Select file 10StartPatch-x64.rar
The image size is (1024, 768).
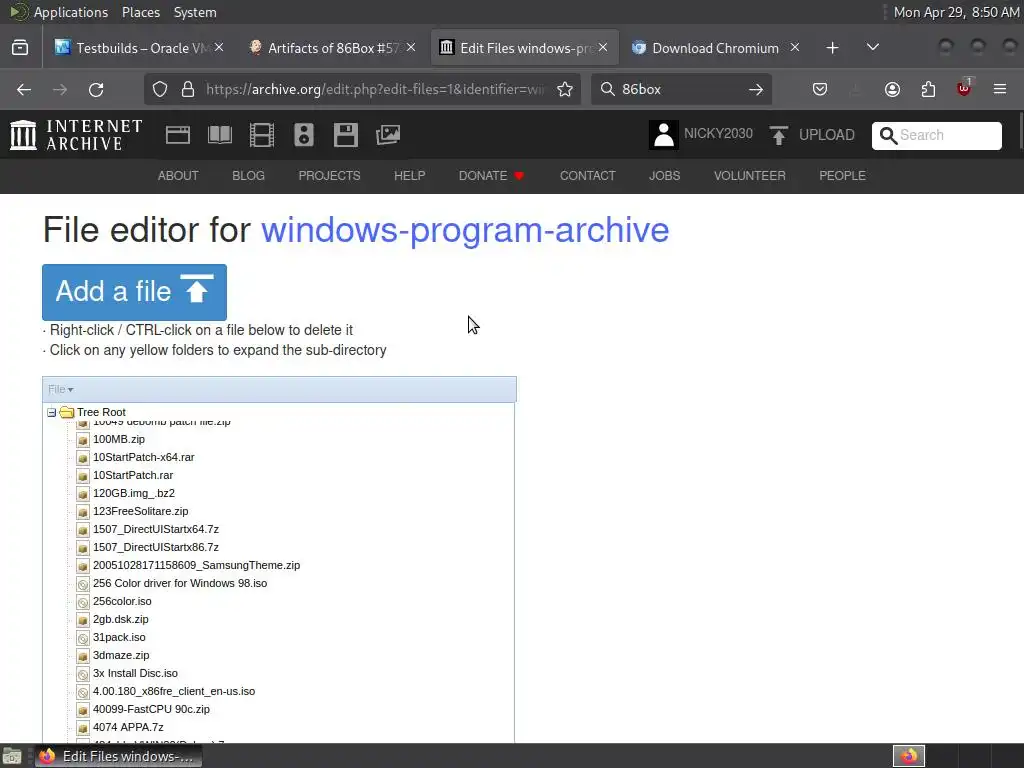(x=144, y=457)
